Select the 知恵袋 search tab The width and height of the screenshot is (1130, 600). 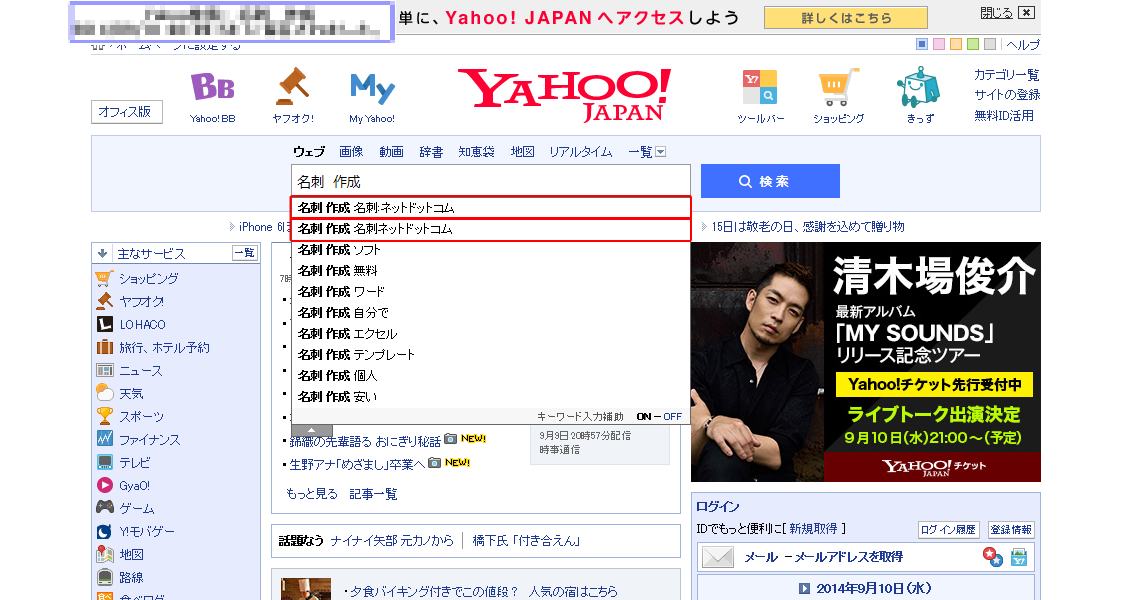(476, 152)
